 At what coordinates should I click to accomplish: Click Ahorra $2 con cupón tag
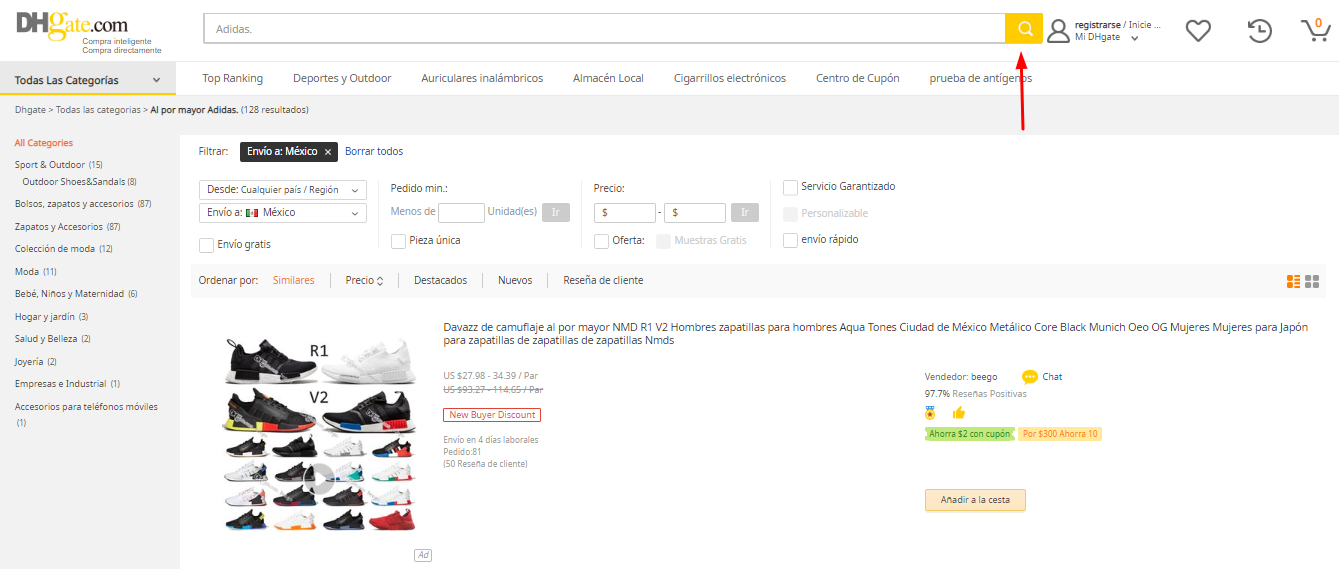tap(969, 434)
